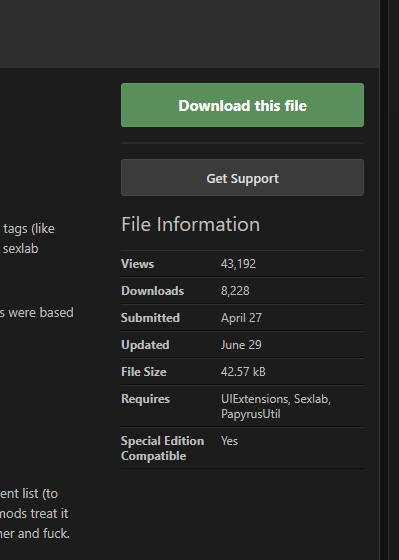This screenshot has width=399, height=560.
Task: Select the Views count 43,192
Action: pos(238,264)
